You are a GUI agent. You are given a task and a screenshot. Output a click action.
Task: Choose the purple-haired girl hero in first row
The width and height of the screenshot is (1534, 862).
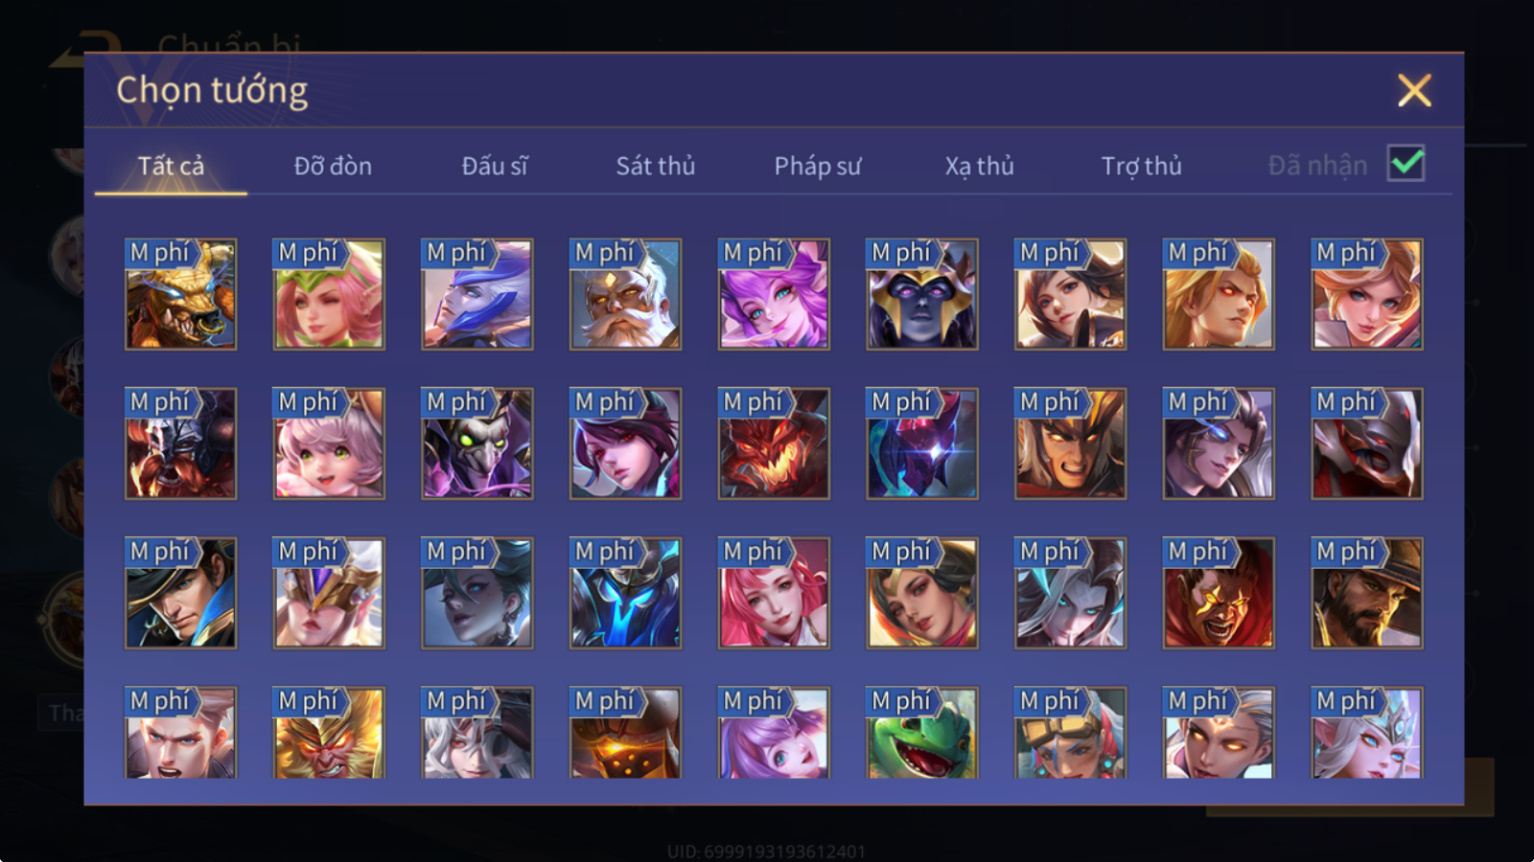(x=774, y=294)
